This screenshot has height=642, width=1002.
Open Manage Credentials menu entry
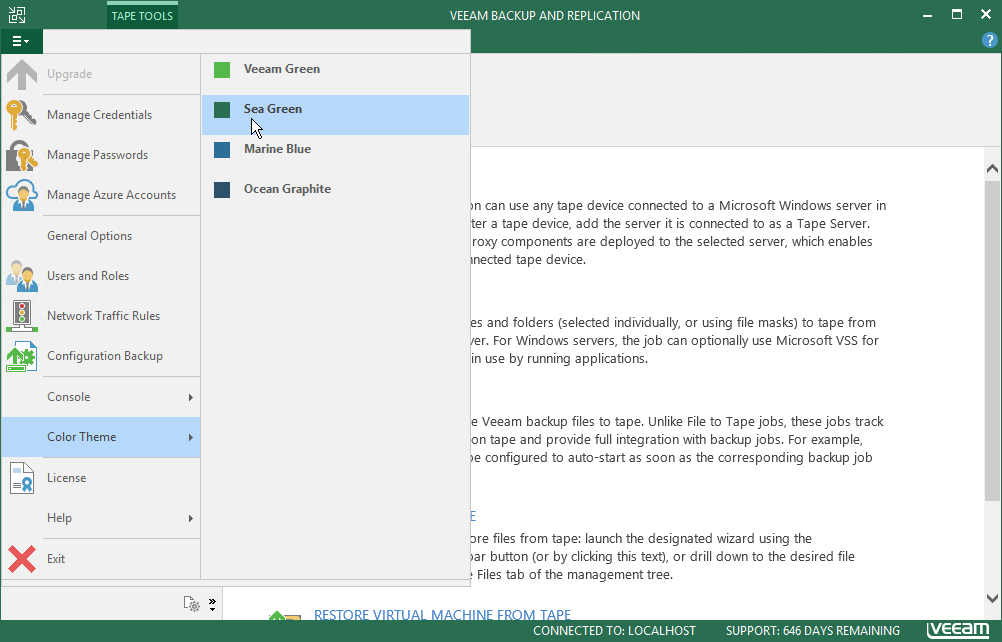coord(101,115)
